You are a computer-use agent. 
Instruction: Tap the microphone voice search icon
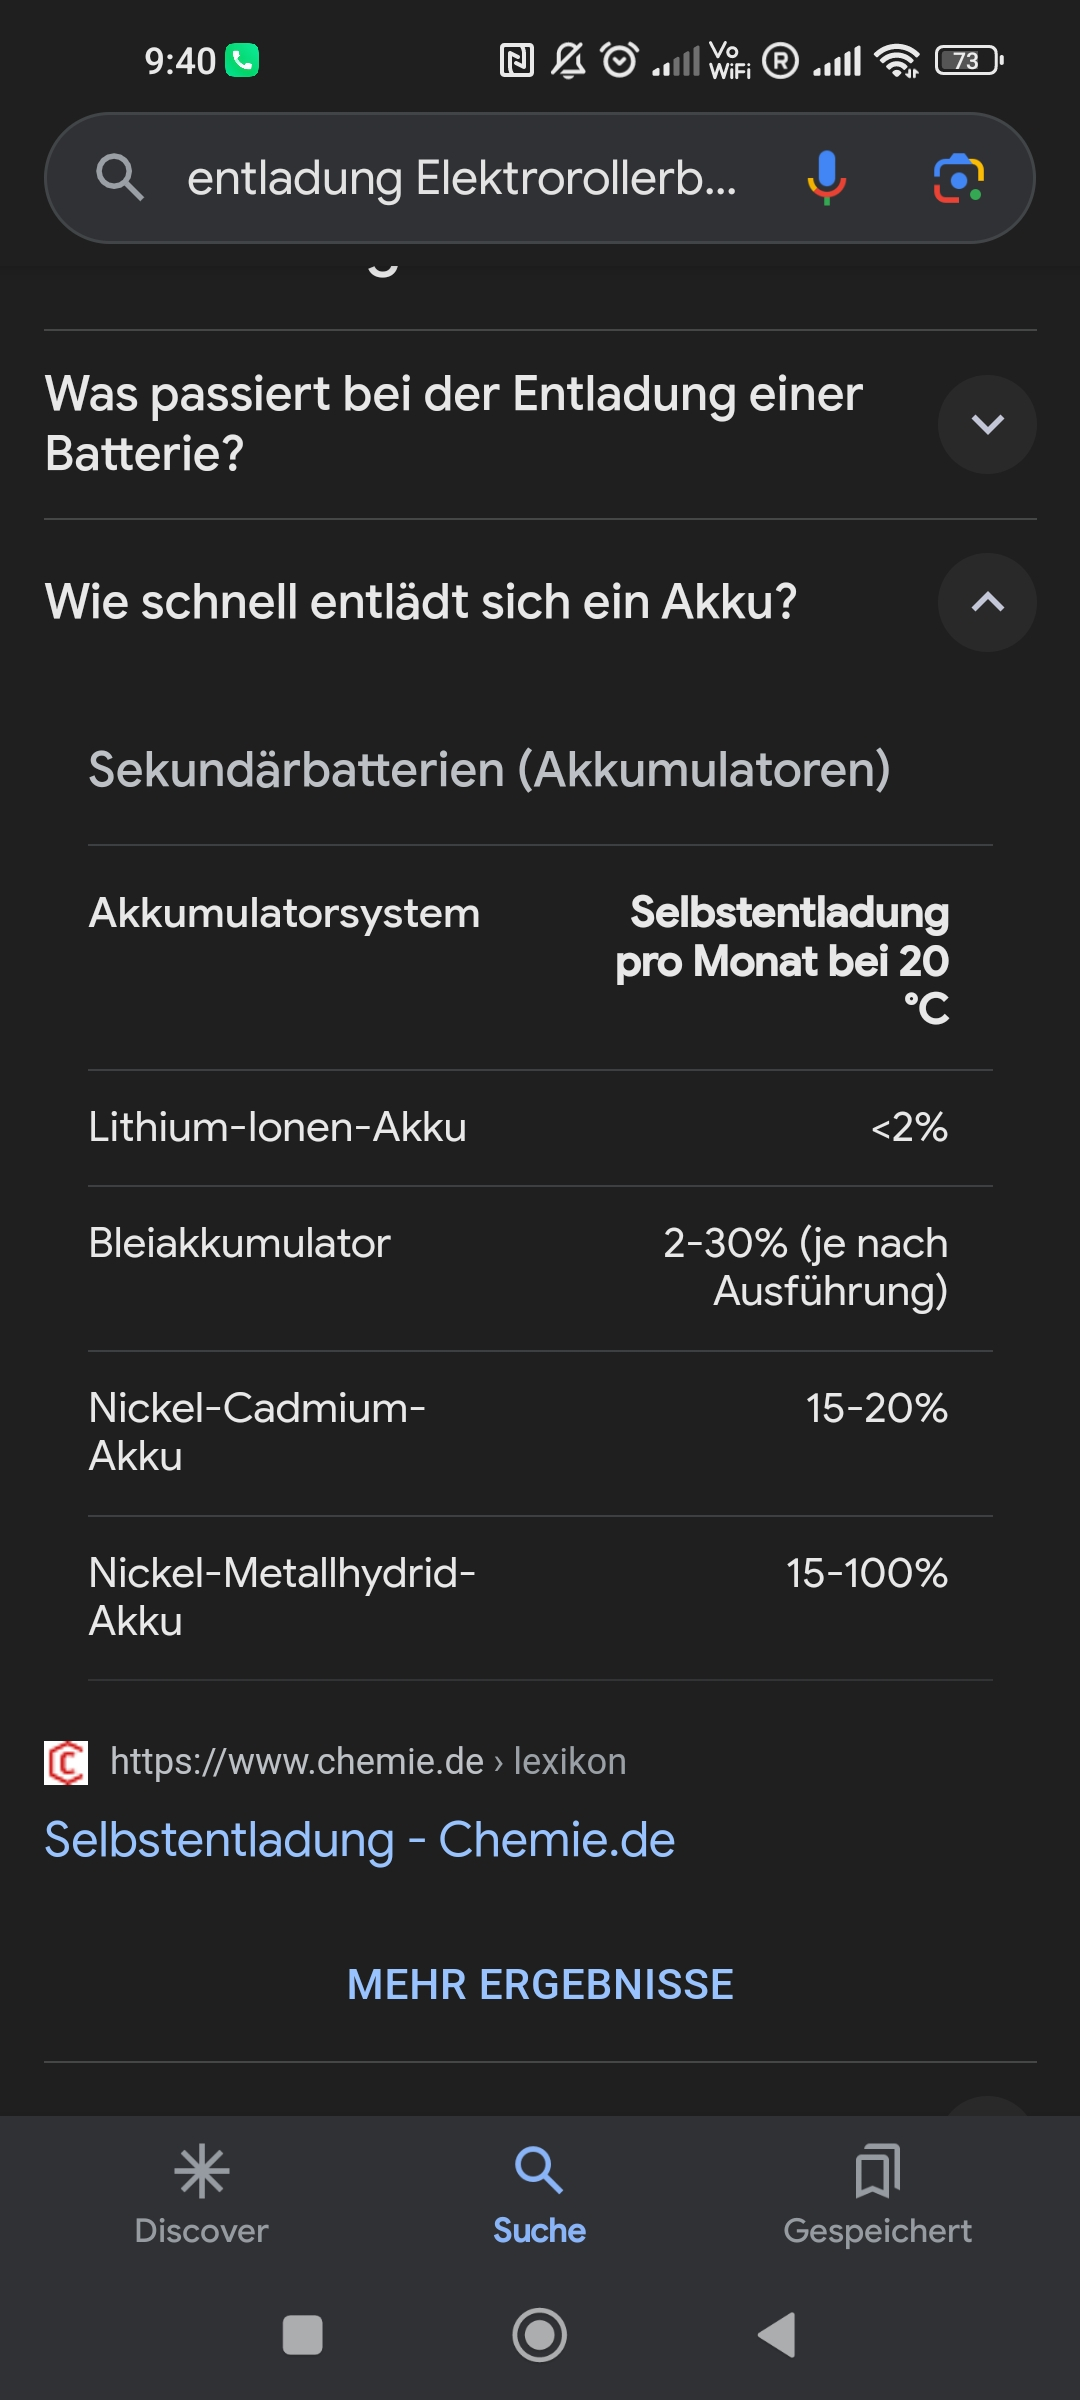click(x=826, y=178)
